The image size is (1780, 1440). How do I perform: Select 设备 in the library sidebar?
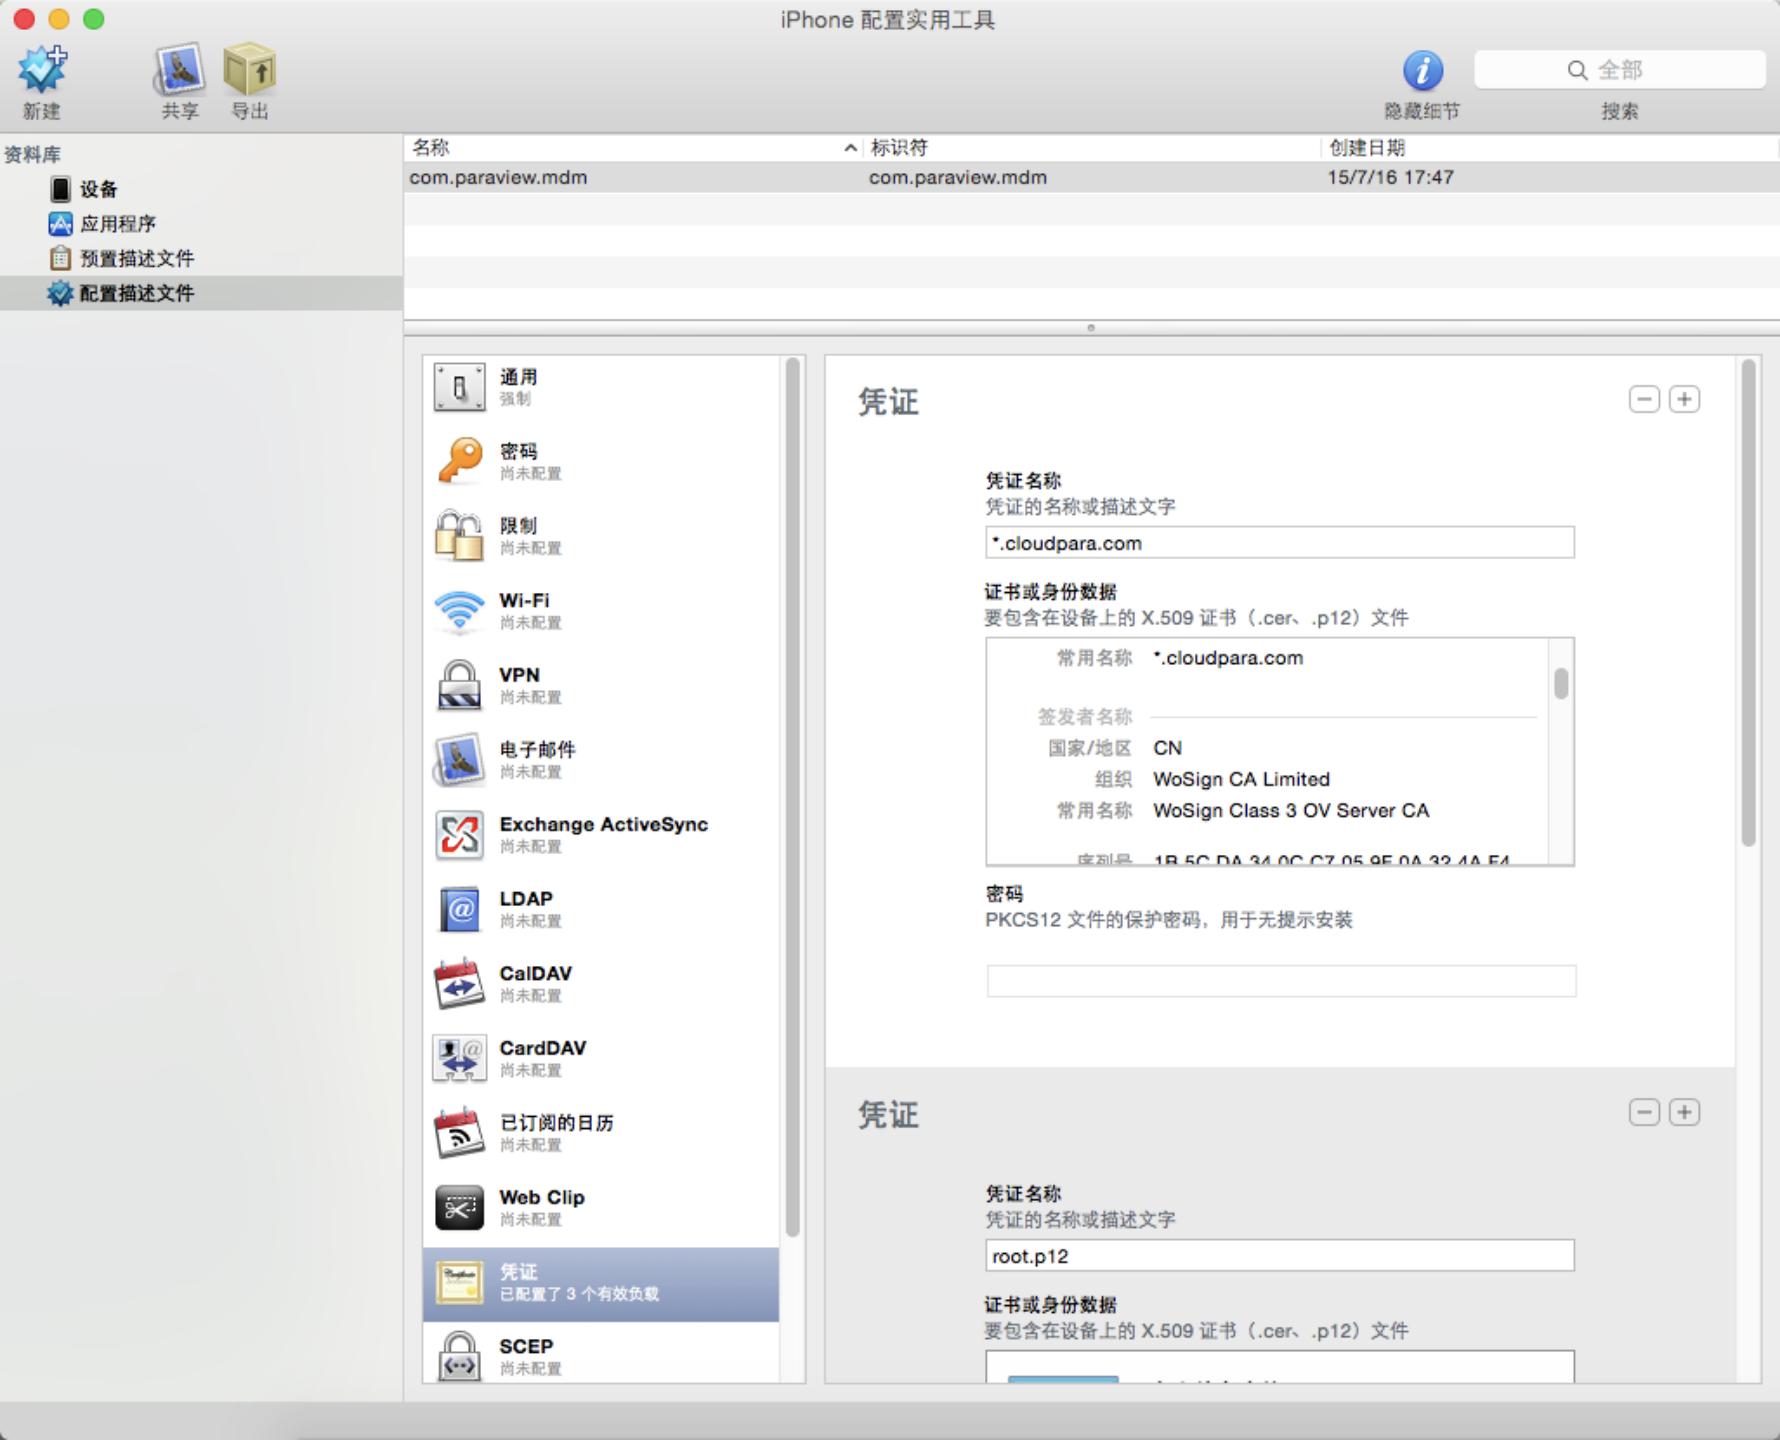click(98, 189)
